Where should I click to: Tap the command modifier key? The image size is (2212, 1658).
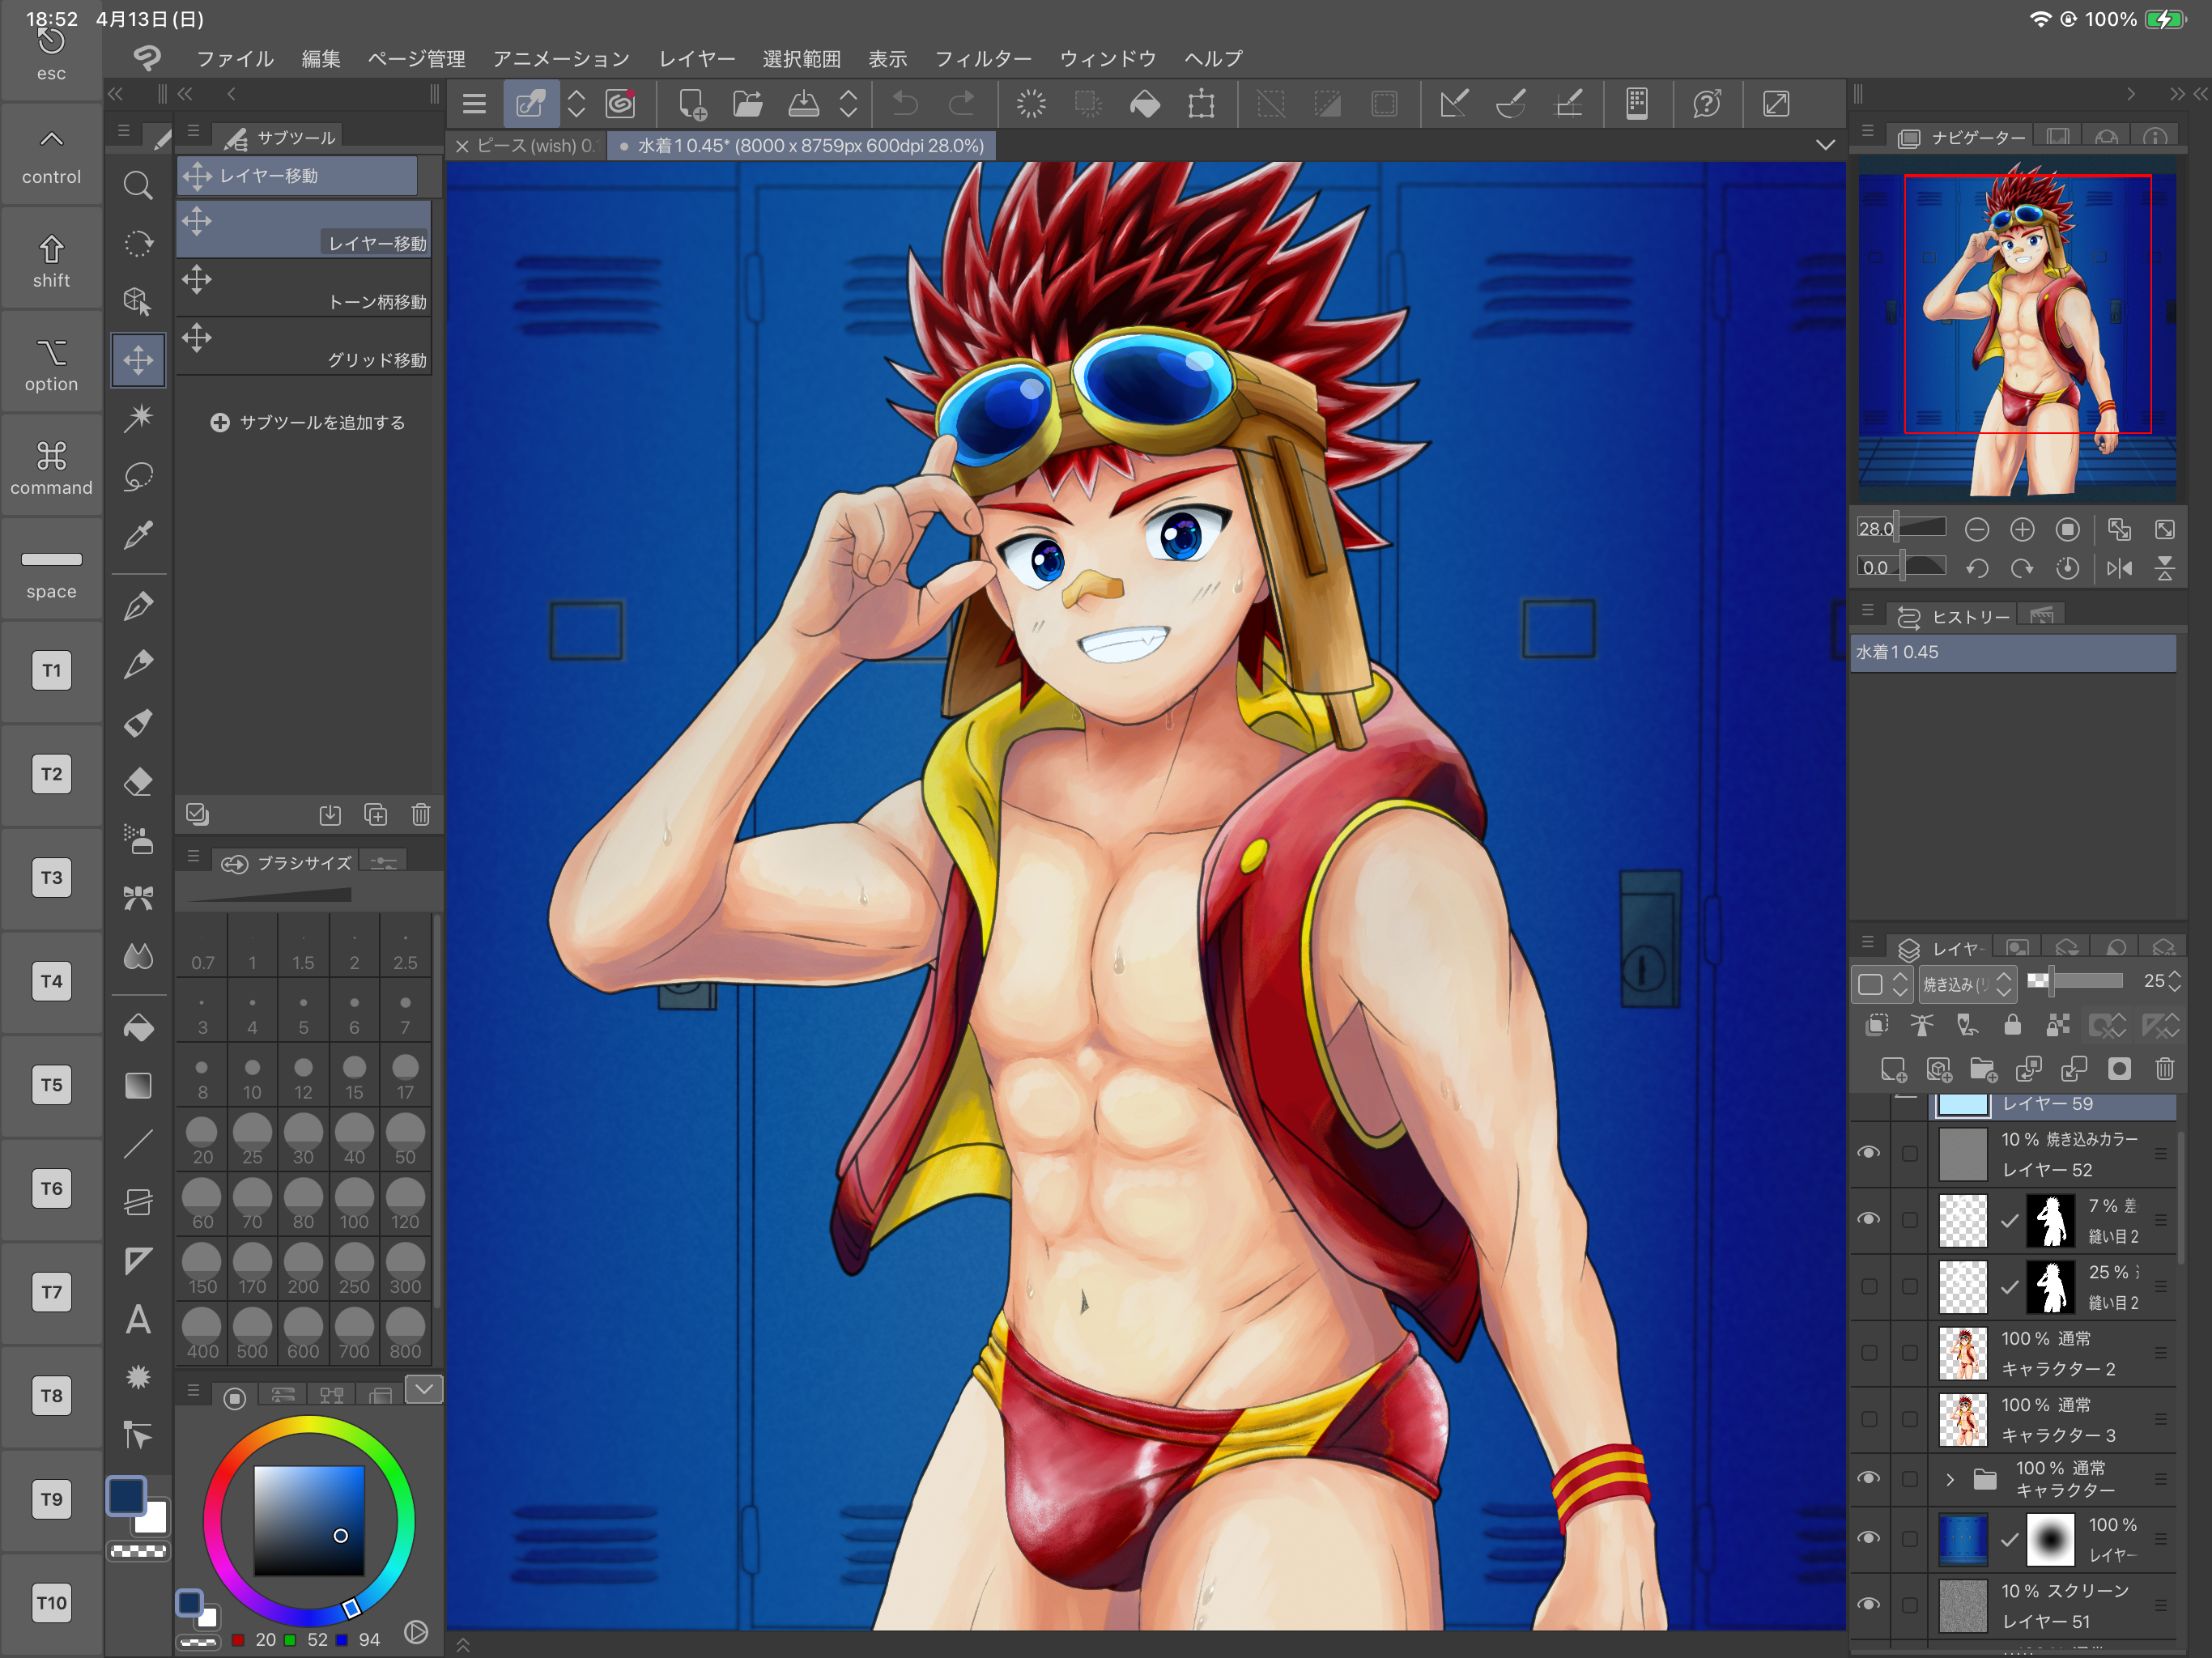pyautogui.click(x=51, y=467)
